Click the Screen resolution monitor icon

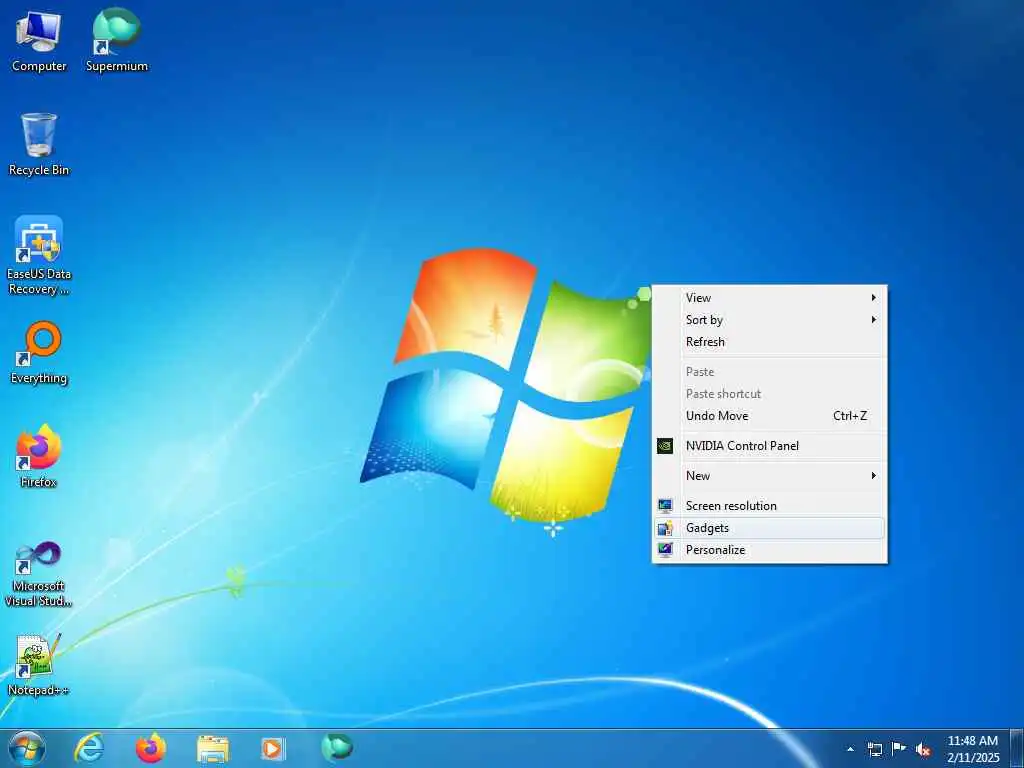[x=665, y=506]
